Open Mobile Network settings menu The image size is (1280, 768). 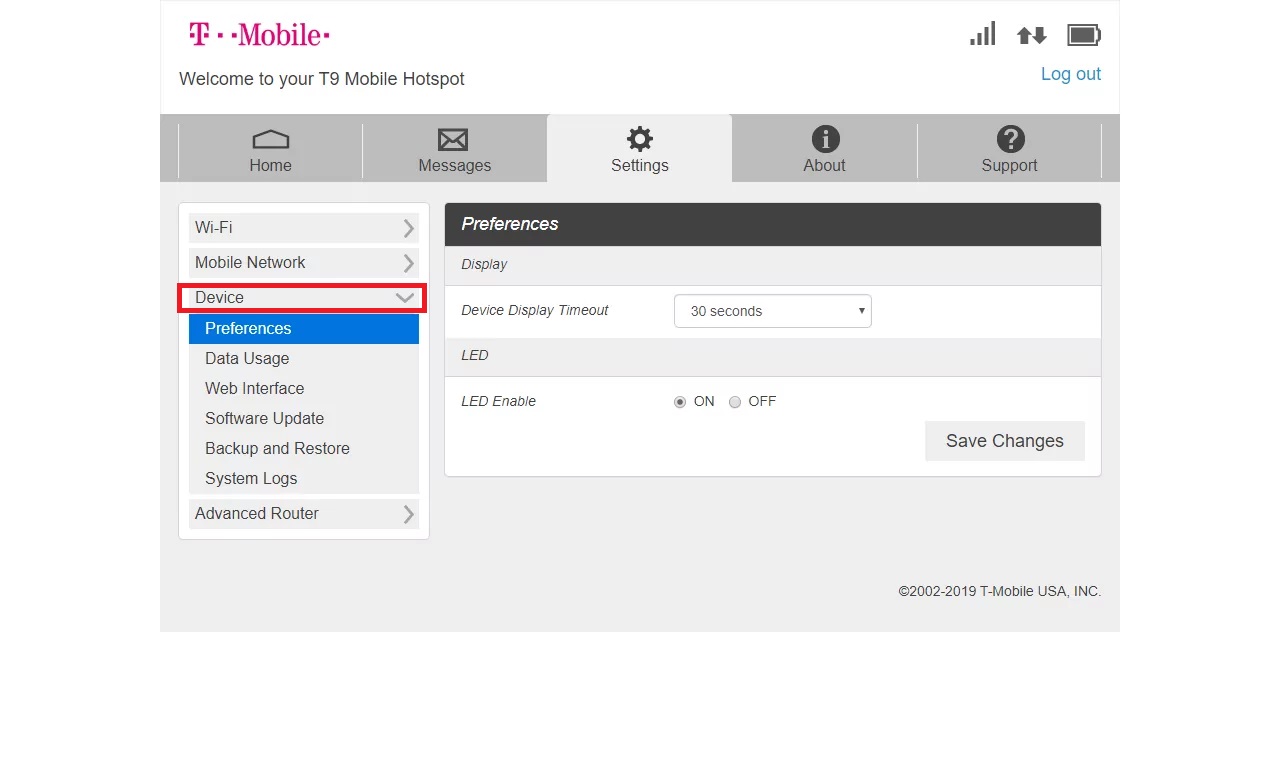point(304,263)
